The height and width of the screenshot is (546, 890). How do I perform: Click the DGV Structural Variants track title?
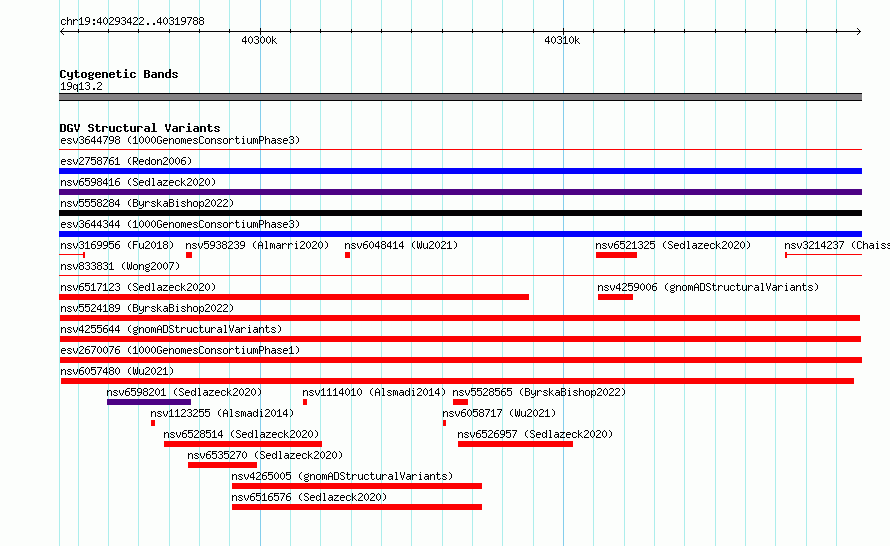[140, 128]
